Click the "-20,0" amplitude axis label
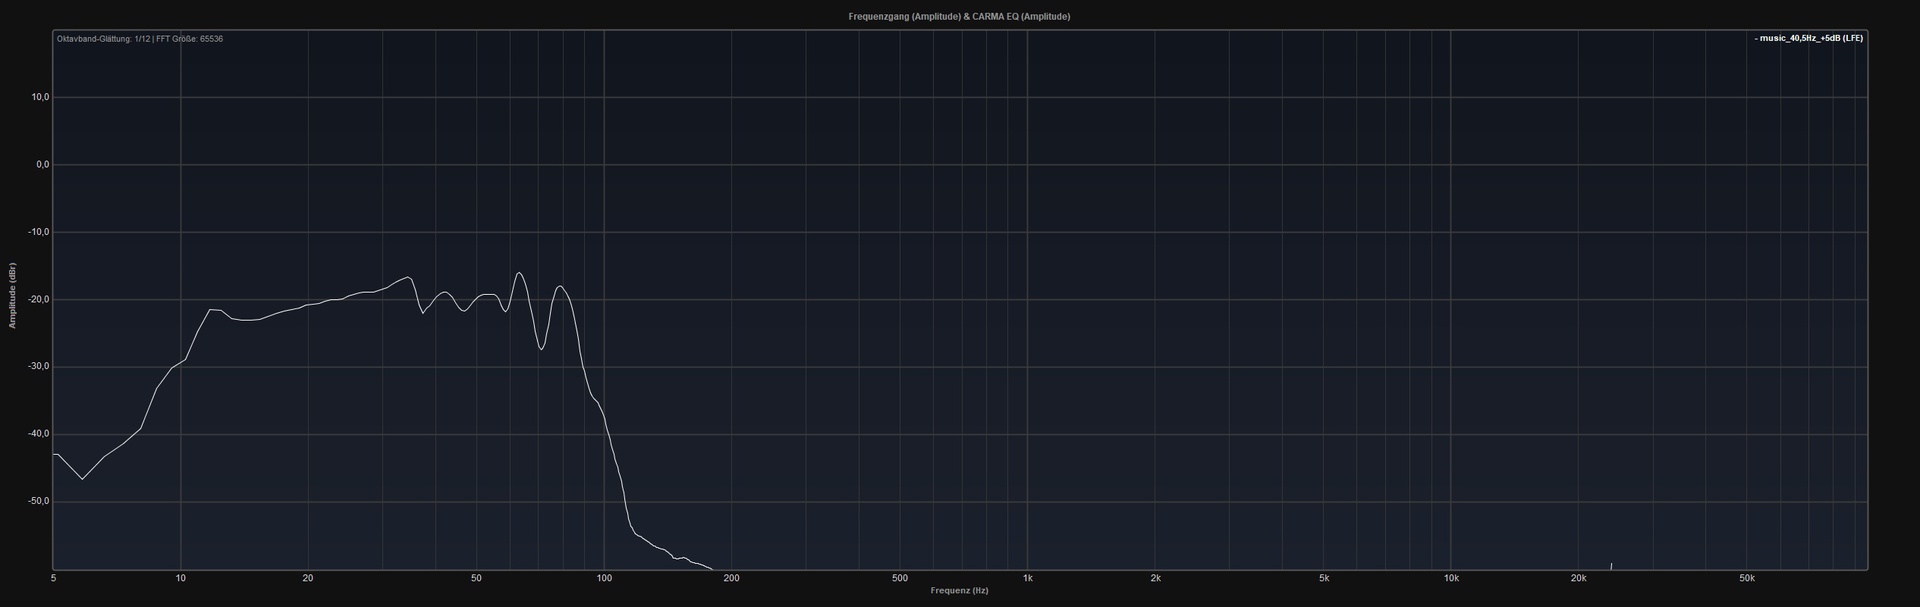 click(x=39, y=299)
